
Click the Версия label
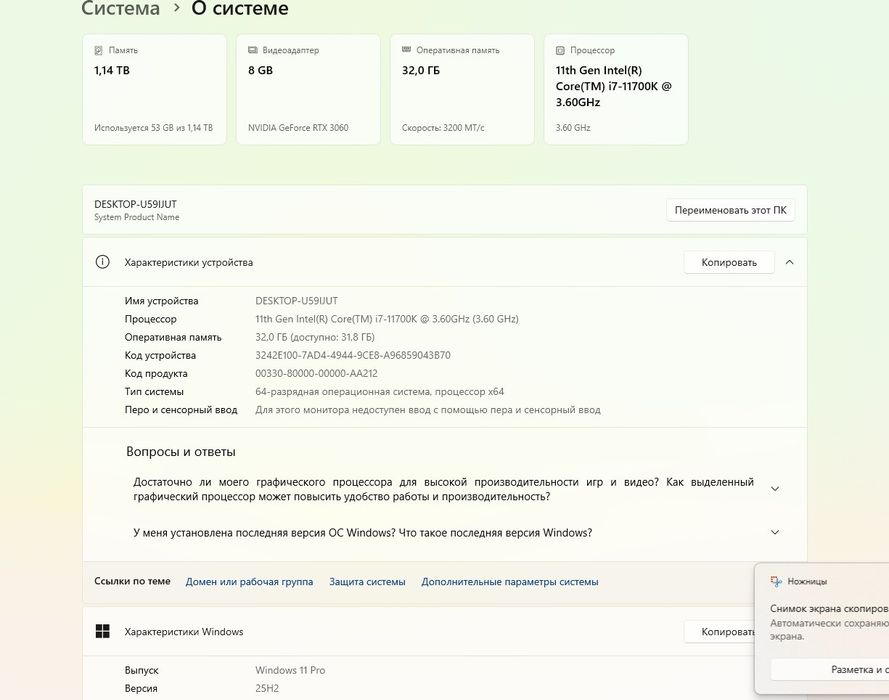[141, 688]
